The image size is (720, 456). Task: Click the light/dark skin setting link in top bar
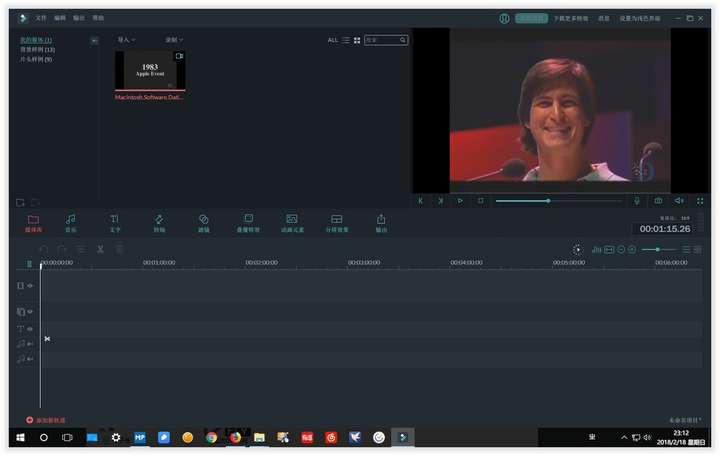click(x=640, y=18)
